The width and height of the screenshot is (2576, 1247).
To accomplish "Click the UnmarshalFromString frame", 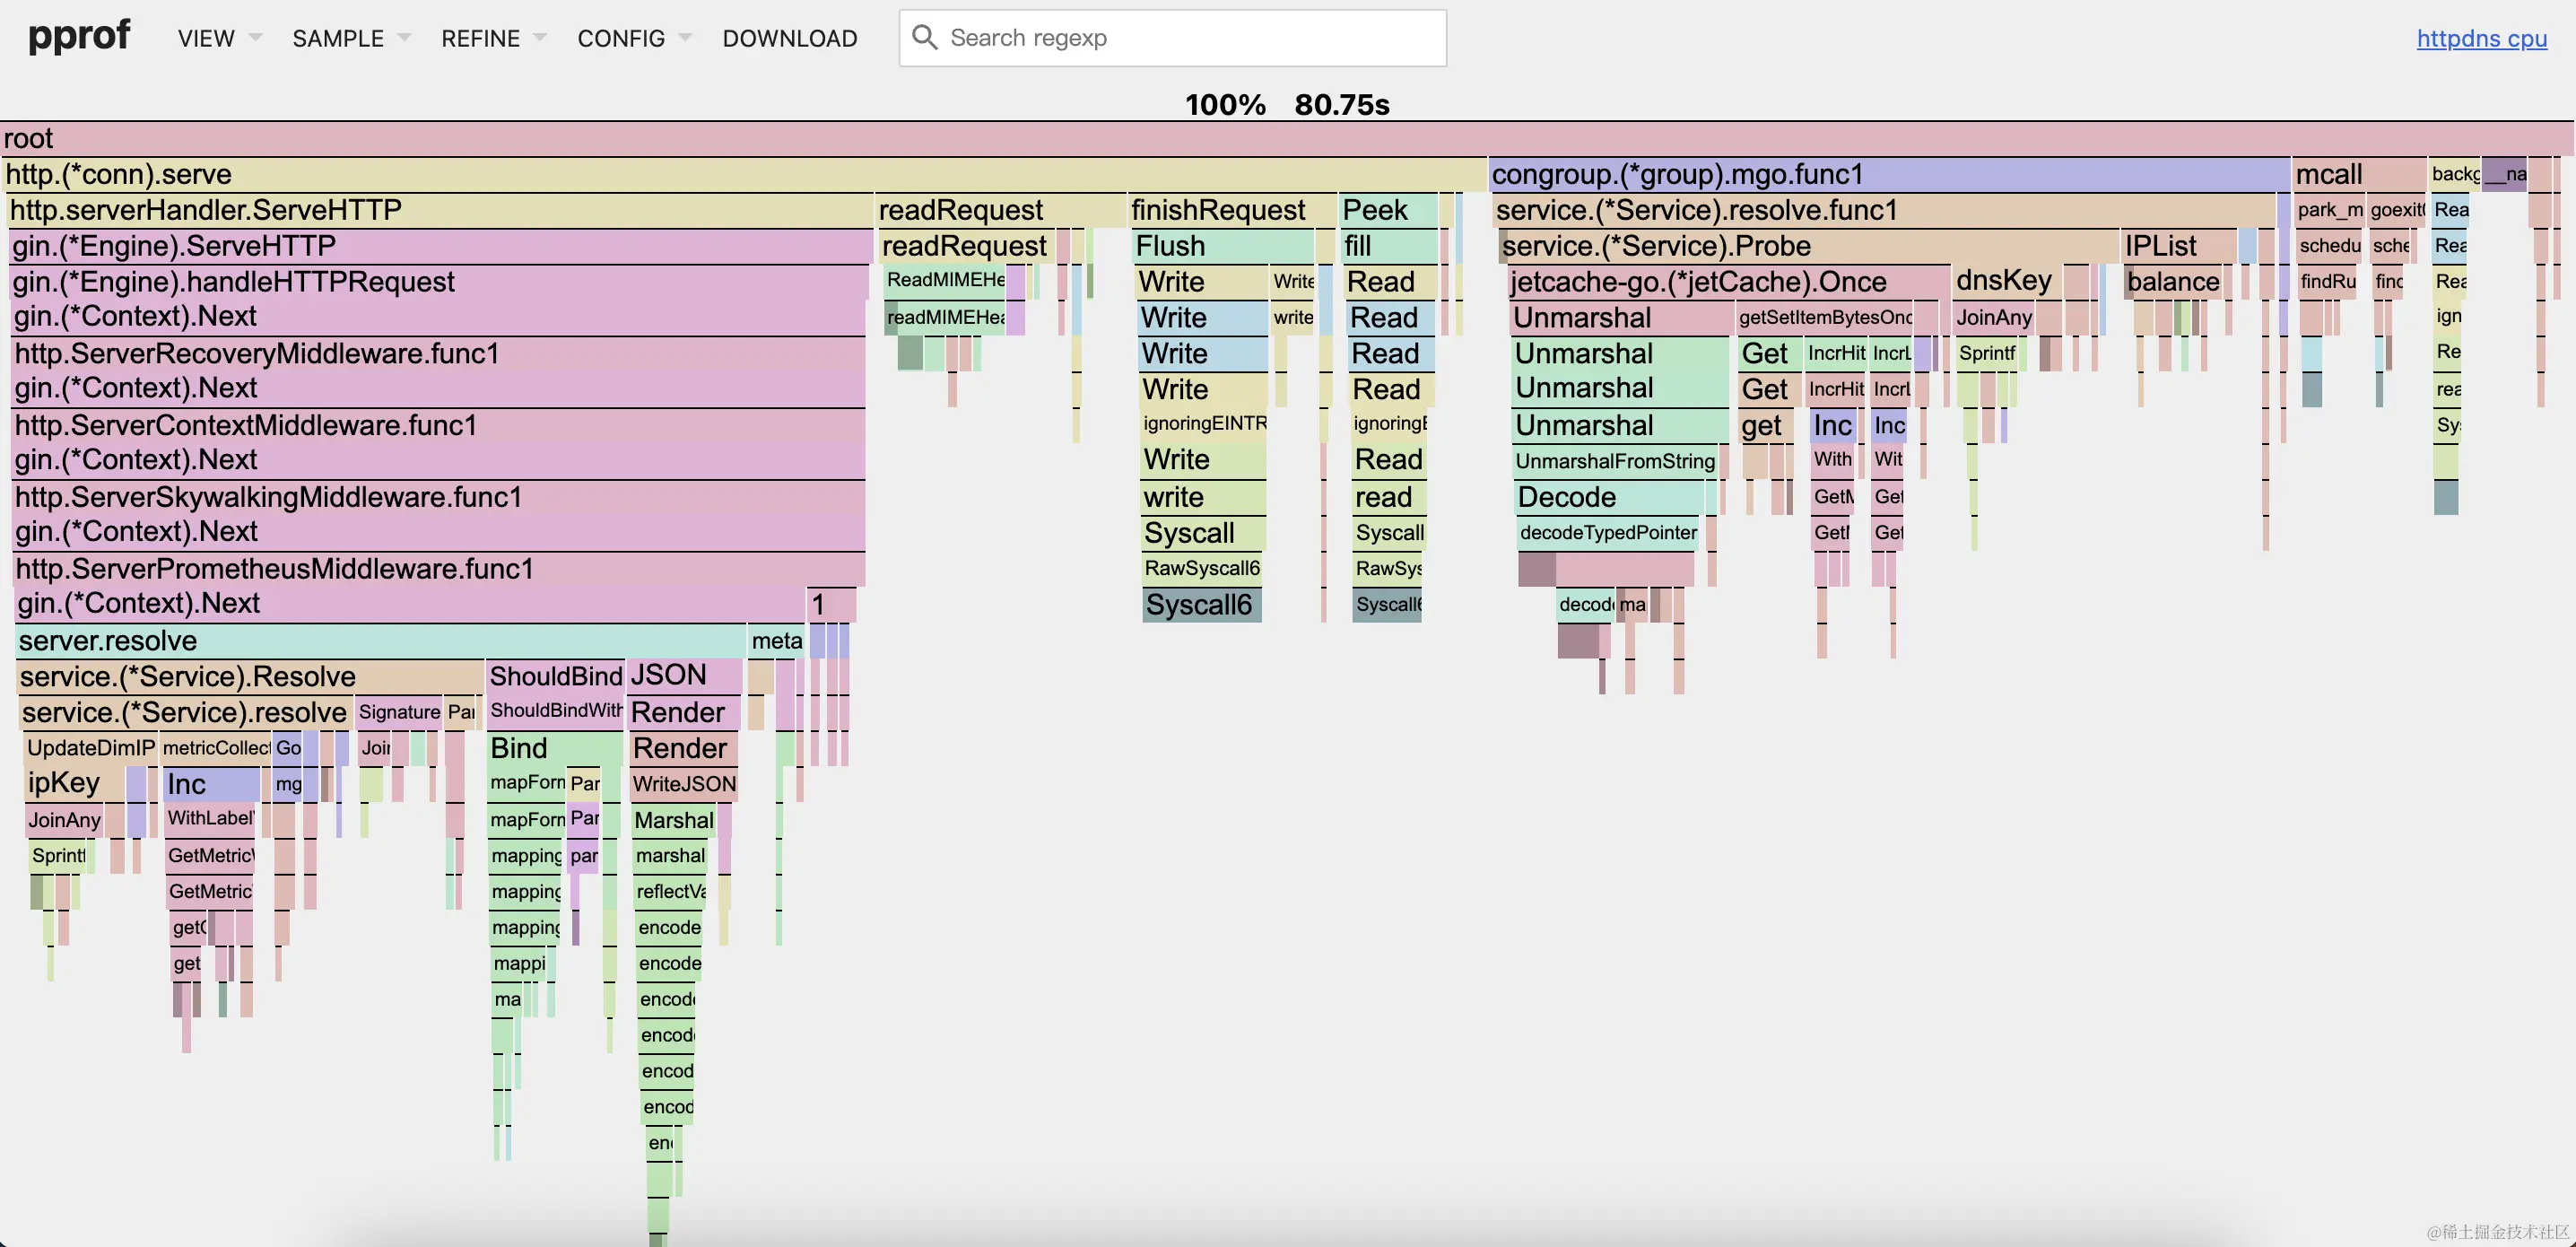I will tap(1614, 461).
